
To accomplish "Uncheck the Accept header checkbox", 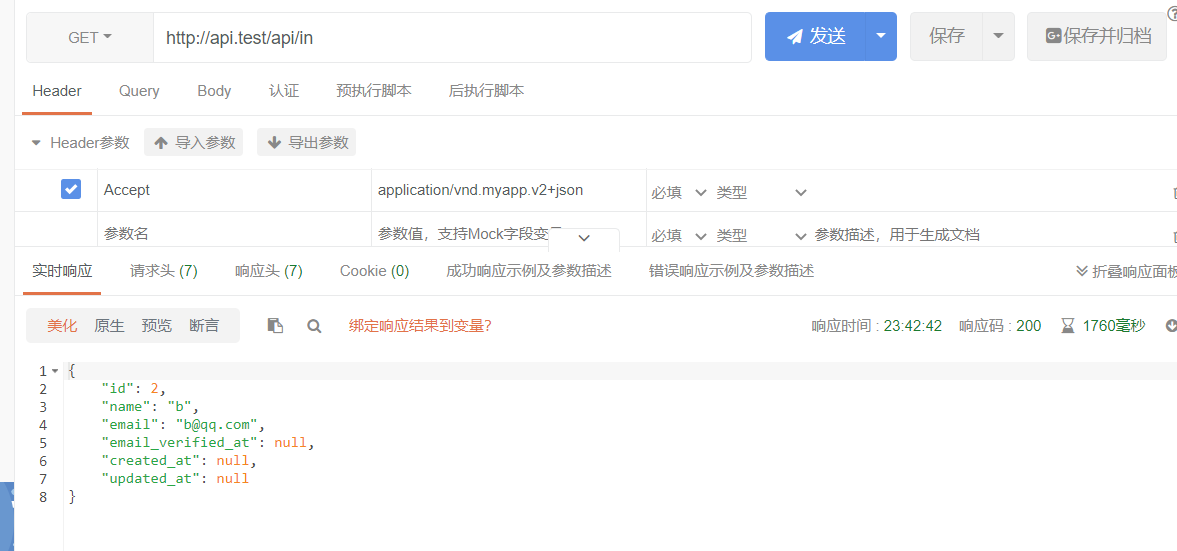I will point(71,189).
